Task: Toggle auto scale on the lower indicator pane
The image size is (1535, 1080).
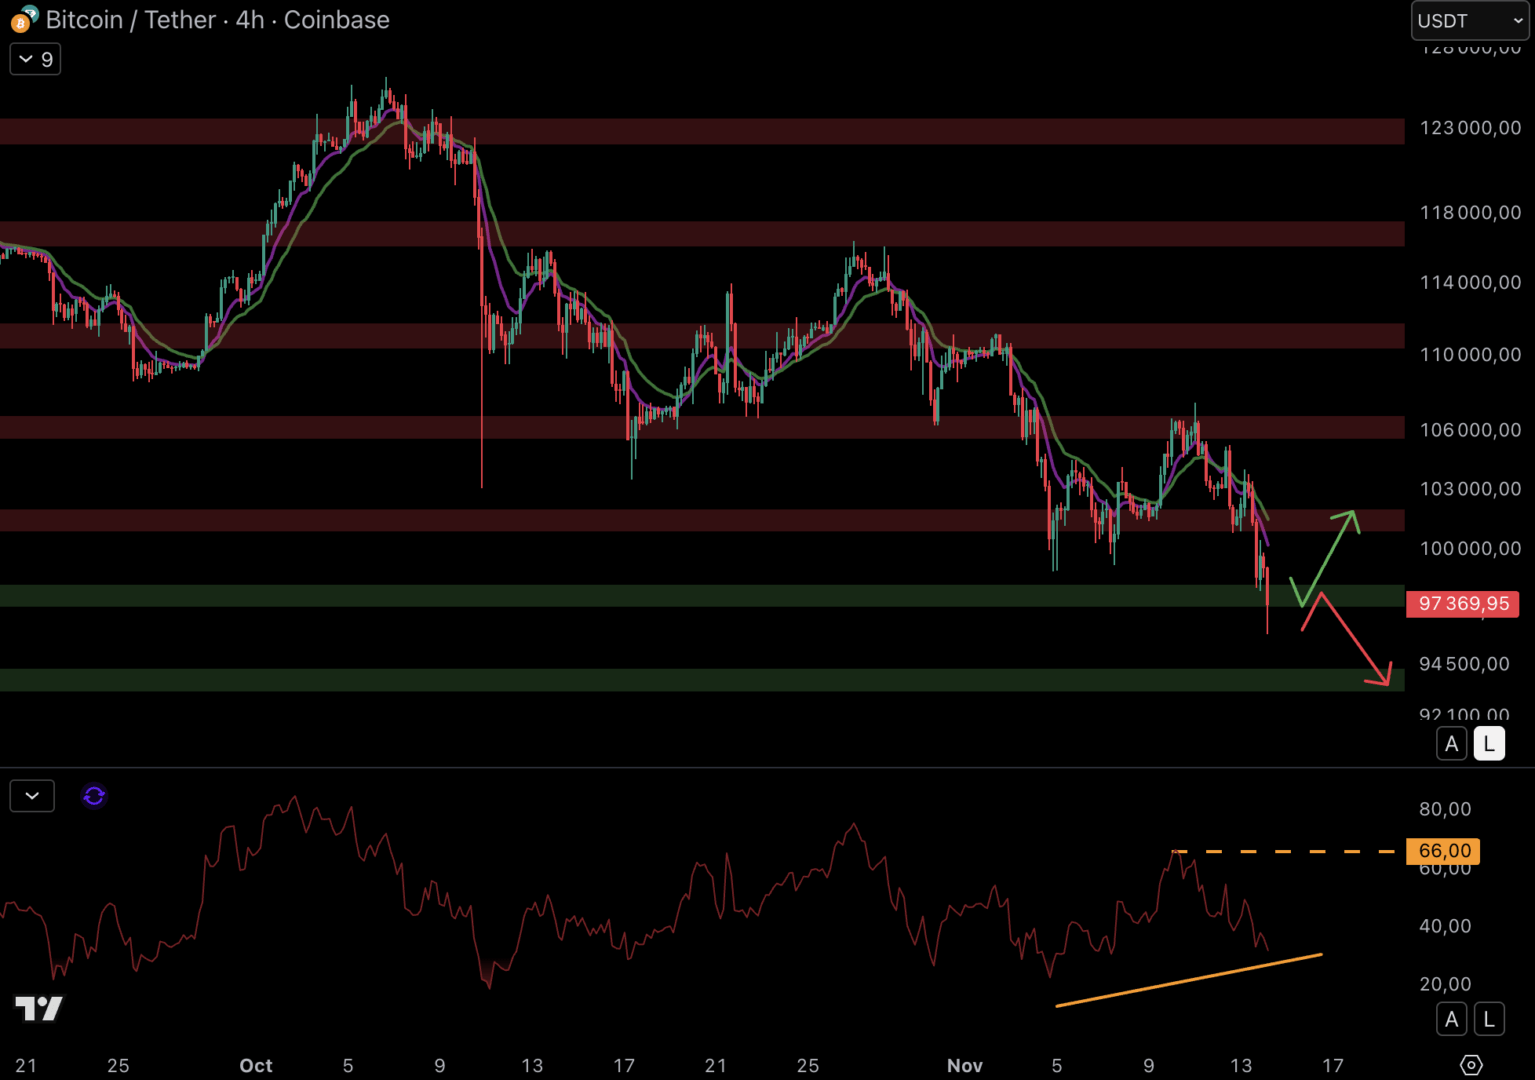Action: tap(1451, 1019)
